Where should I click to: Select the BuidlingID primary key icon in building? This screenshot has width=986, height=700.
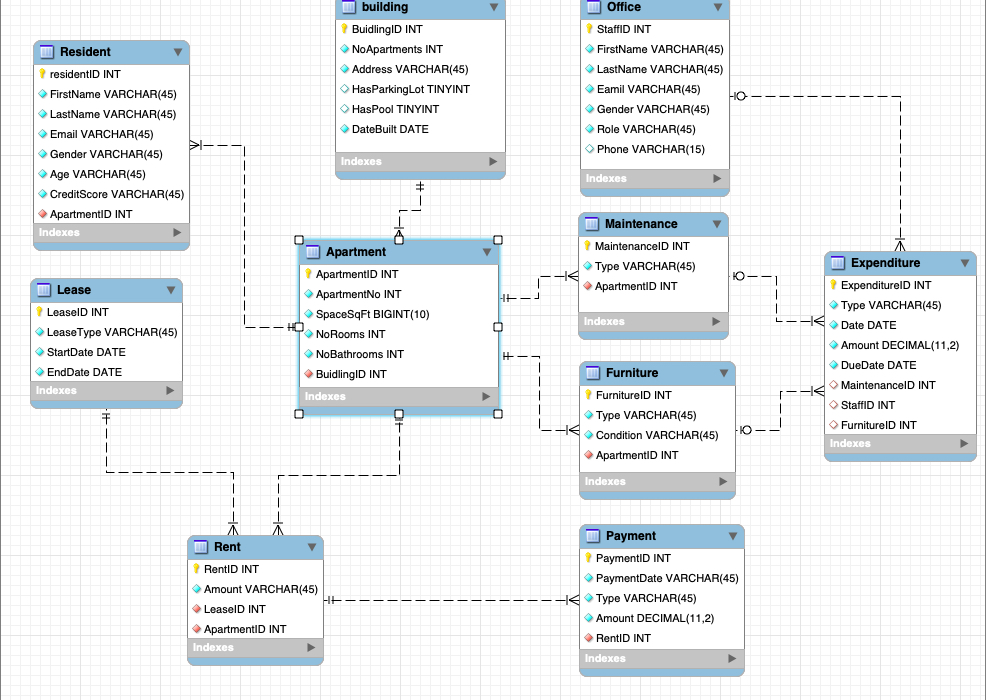[344, 28]
